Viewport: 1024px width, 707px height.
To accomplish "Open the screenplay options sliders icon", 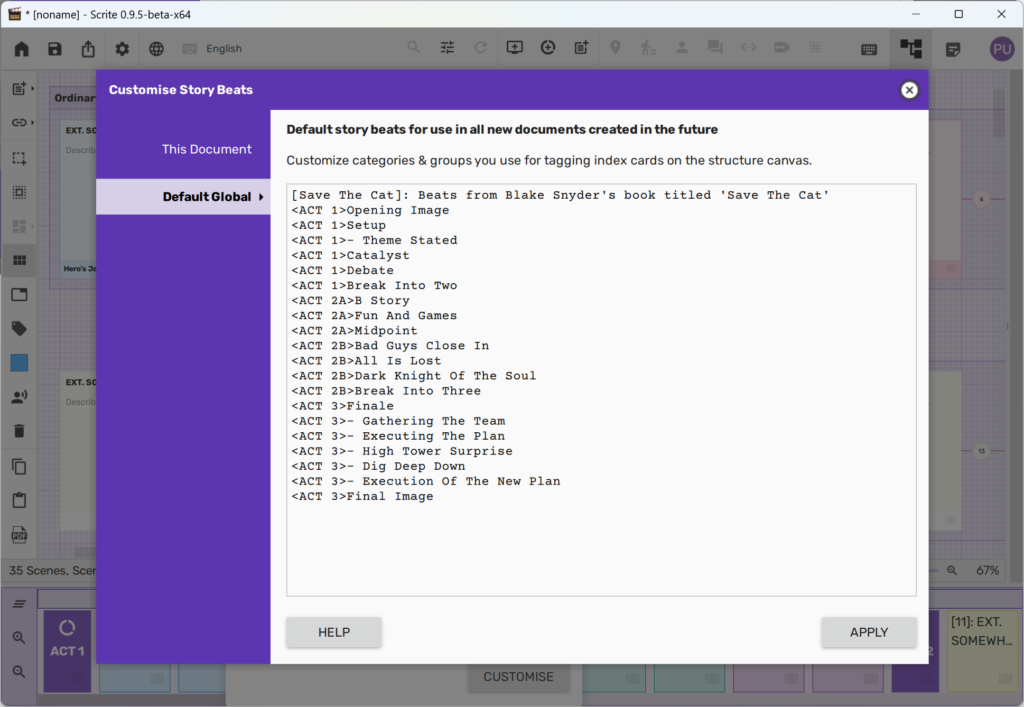I will pos(447,48).
